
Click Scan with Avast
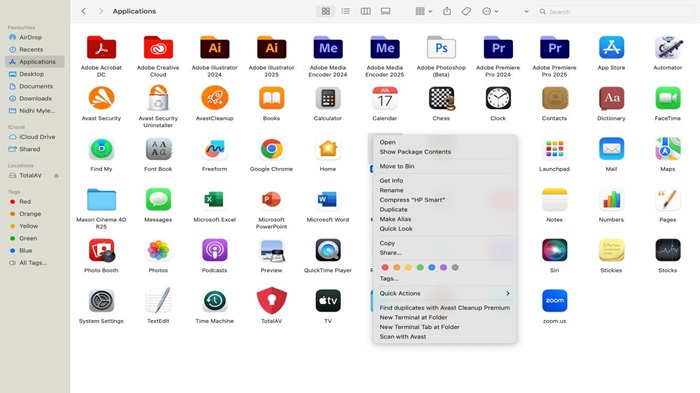[x=403, y=337]
